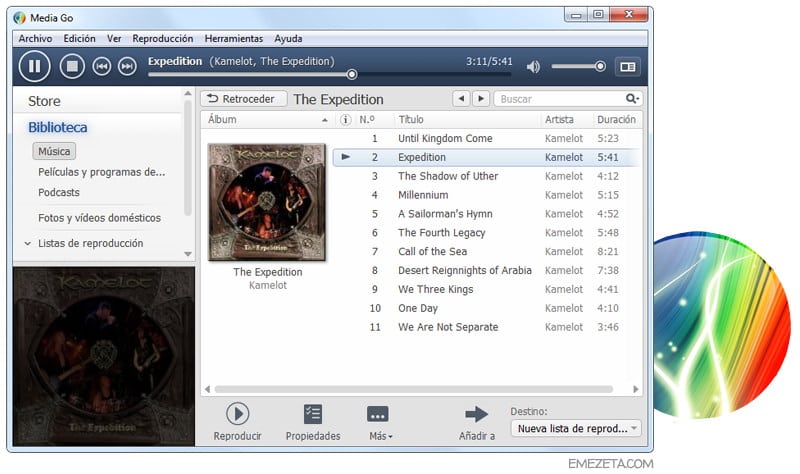
Task: Select the Música library category
Action: click(54, 151)
